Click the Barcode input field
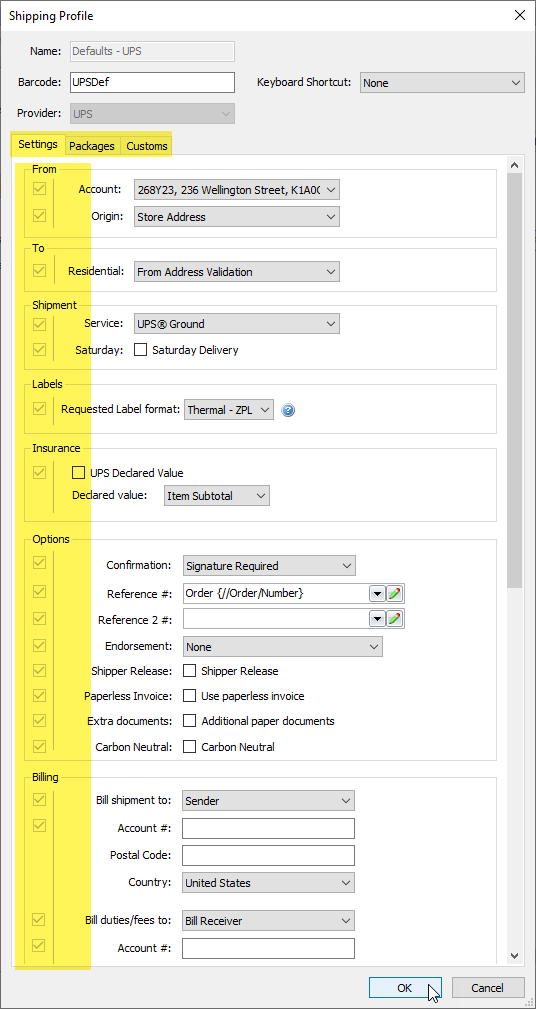 point(152,82)
